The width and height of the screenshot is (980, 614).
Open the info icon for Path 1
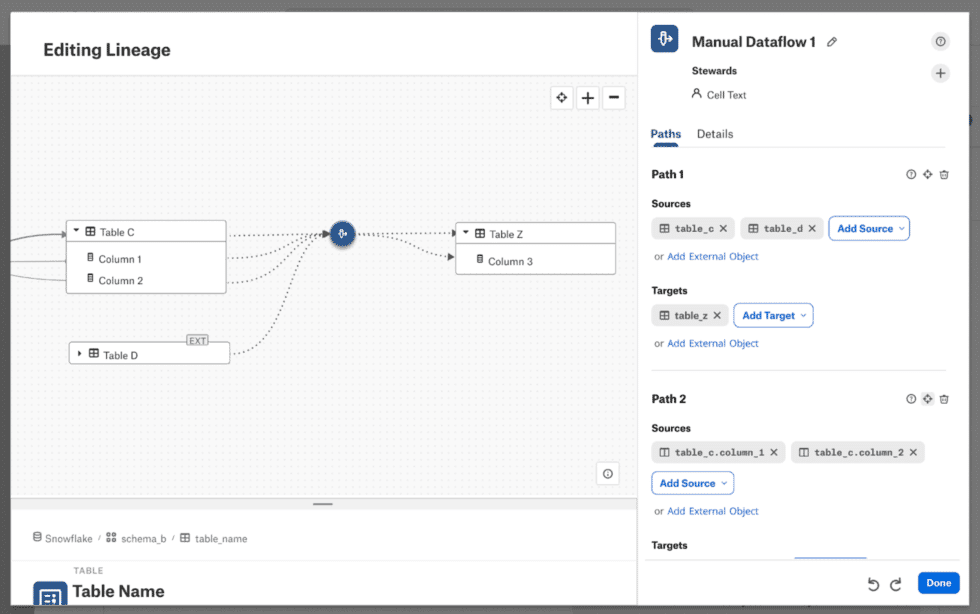pos(911,174)
